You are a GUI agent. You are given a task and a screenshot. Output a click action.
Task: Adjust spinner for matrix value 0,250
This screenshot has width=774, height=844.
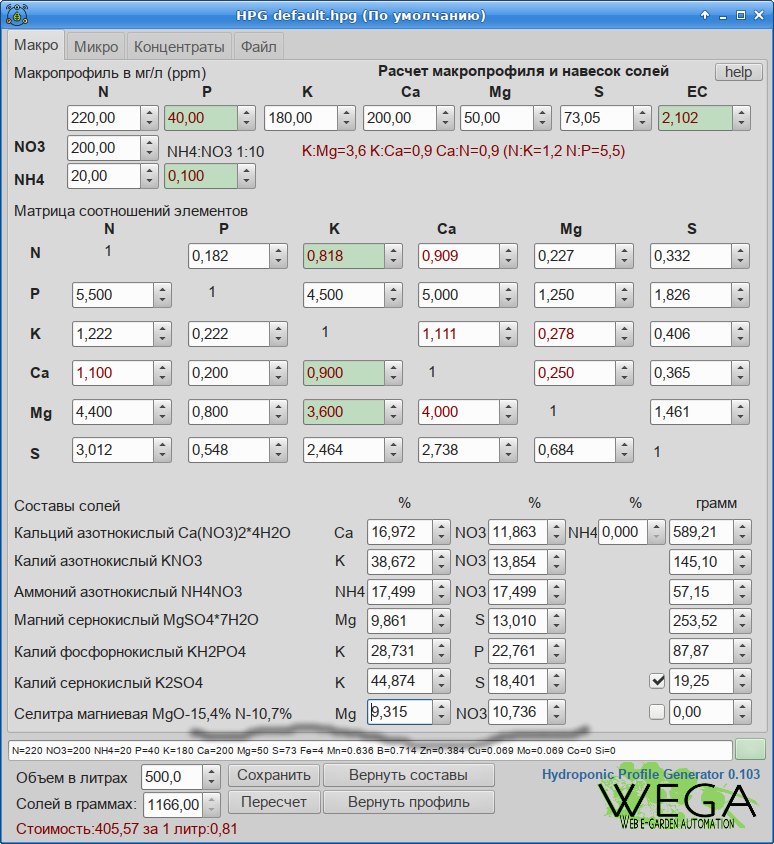point(624,373)
